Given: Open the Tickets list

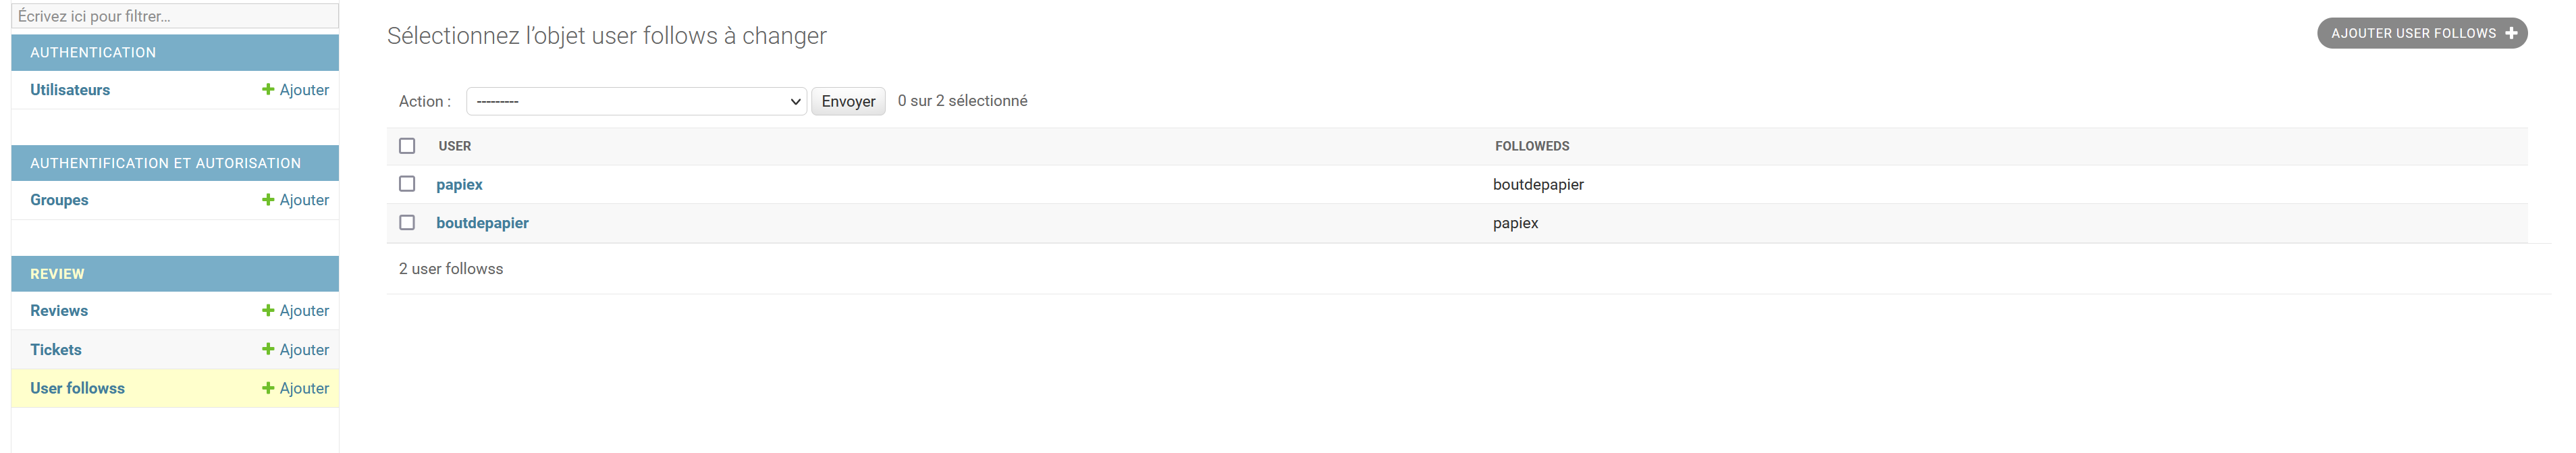Looking at the screenshot, I should (56, 349).
